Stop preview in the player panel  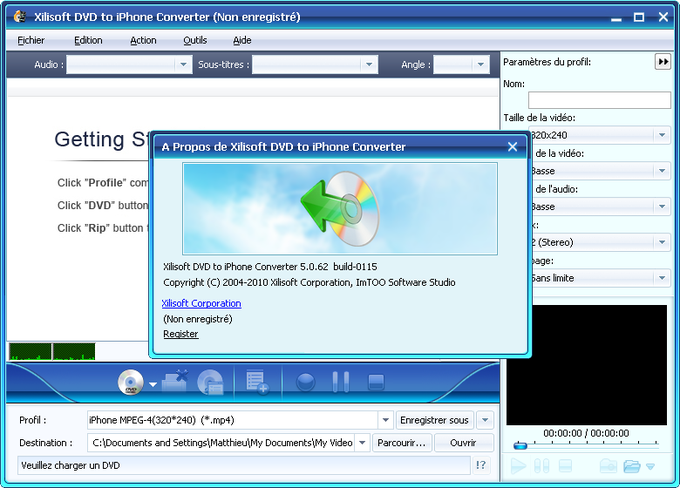pos(565,466)
